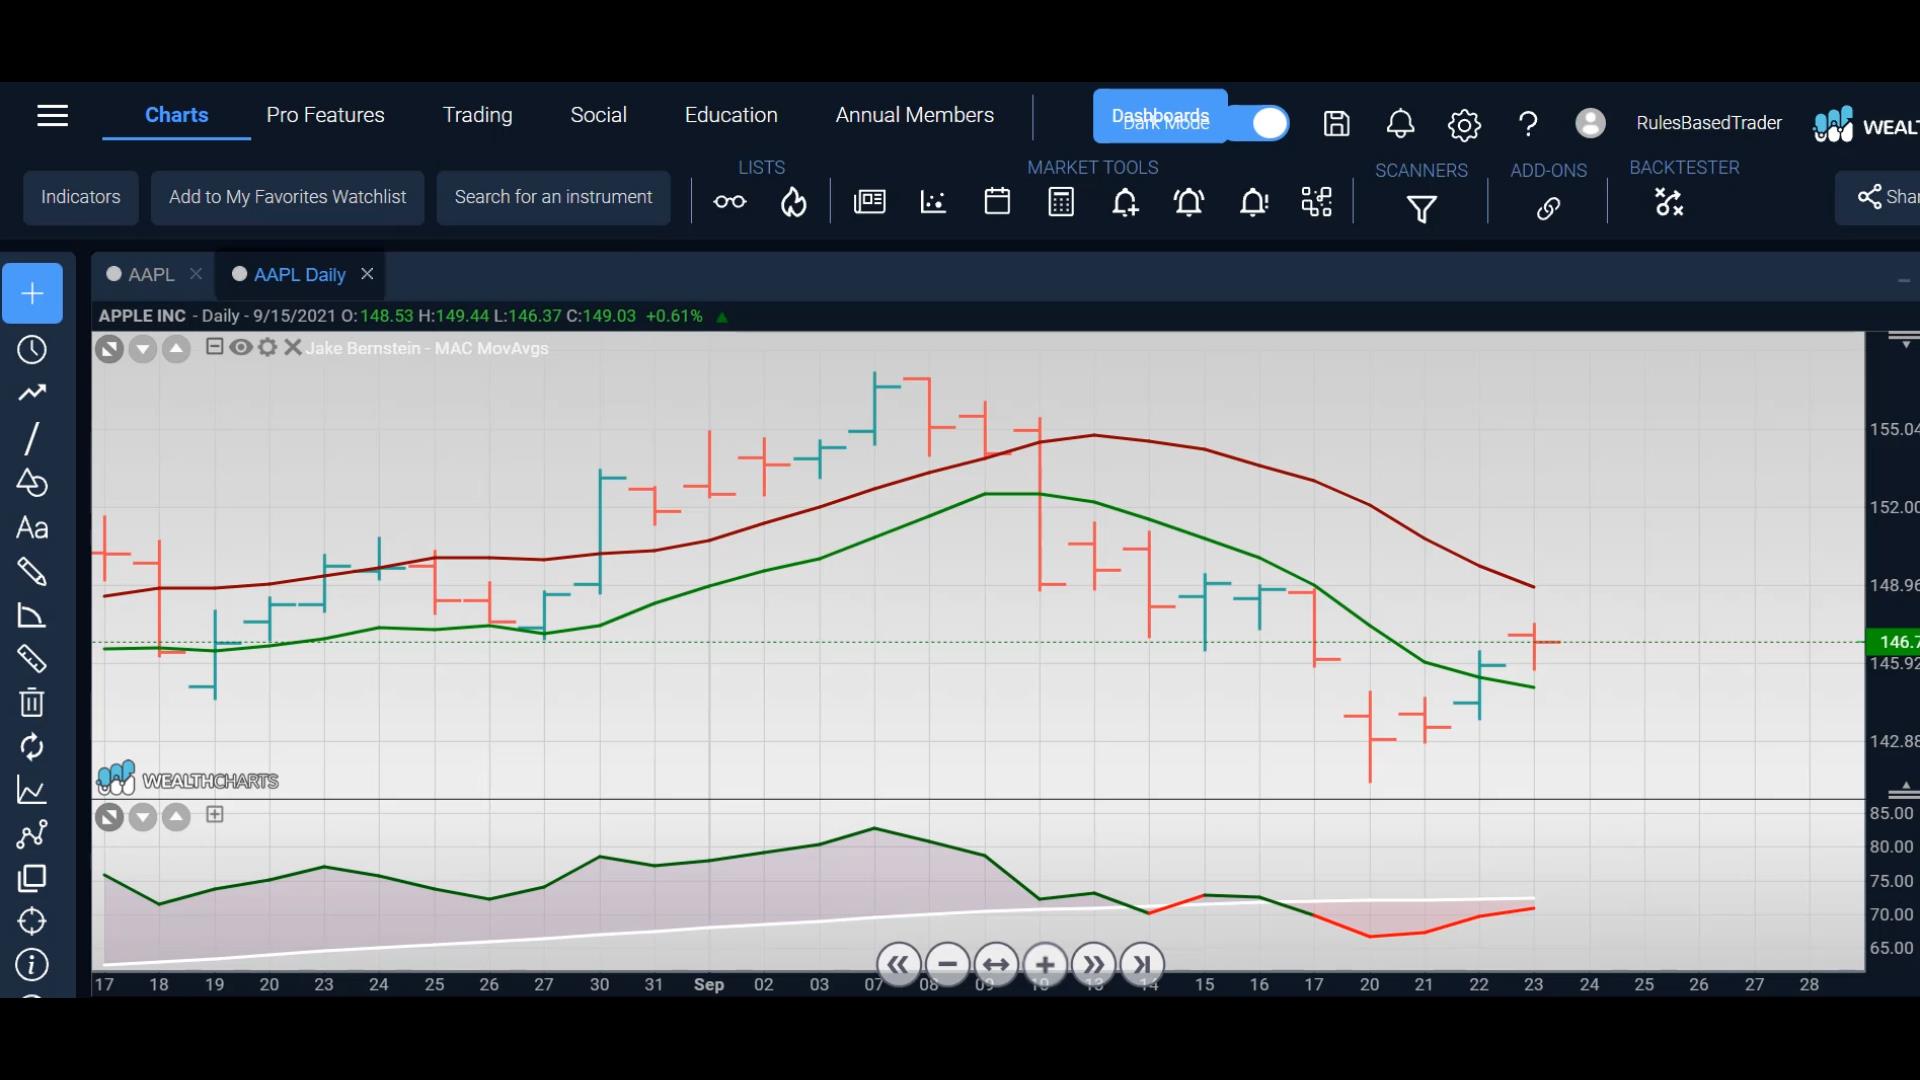Select the line drawing tool
The image size is (1920, 1080).
click(32, 438)
